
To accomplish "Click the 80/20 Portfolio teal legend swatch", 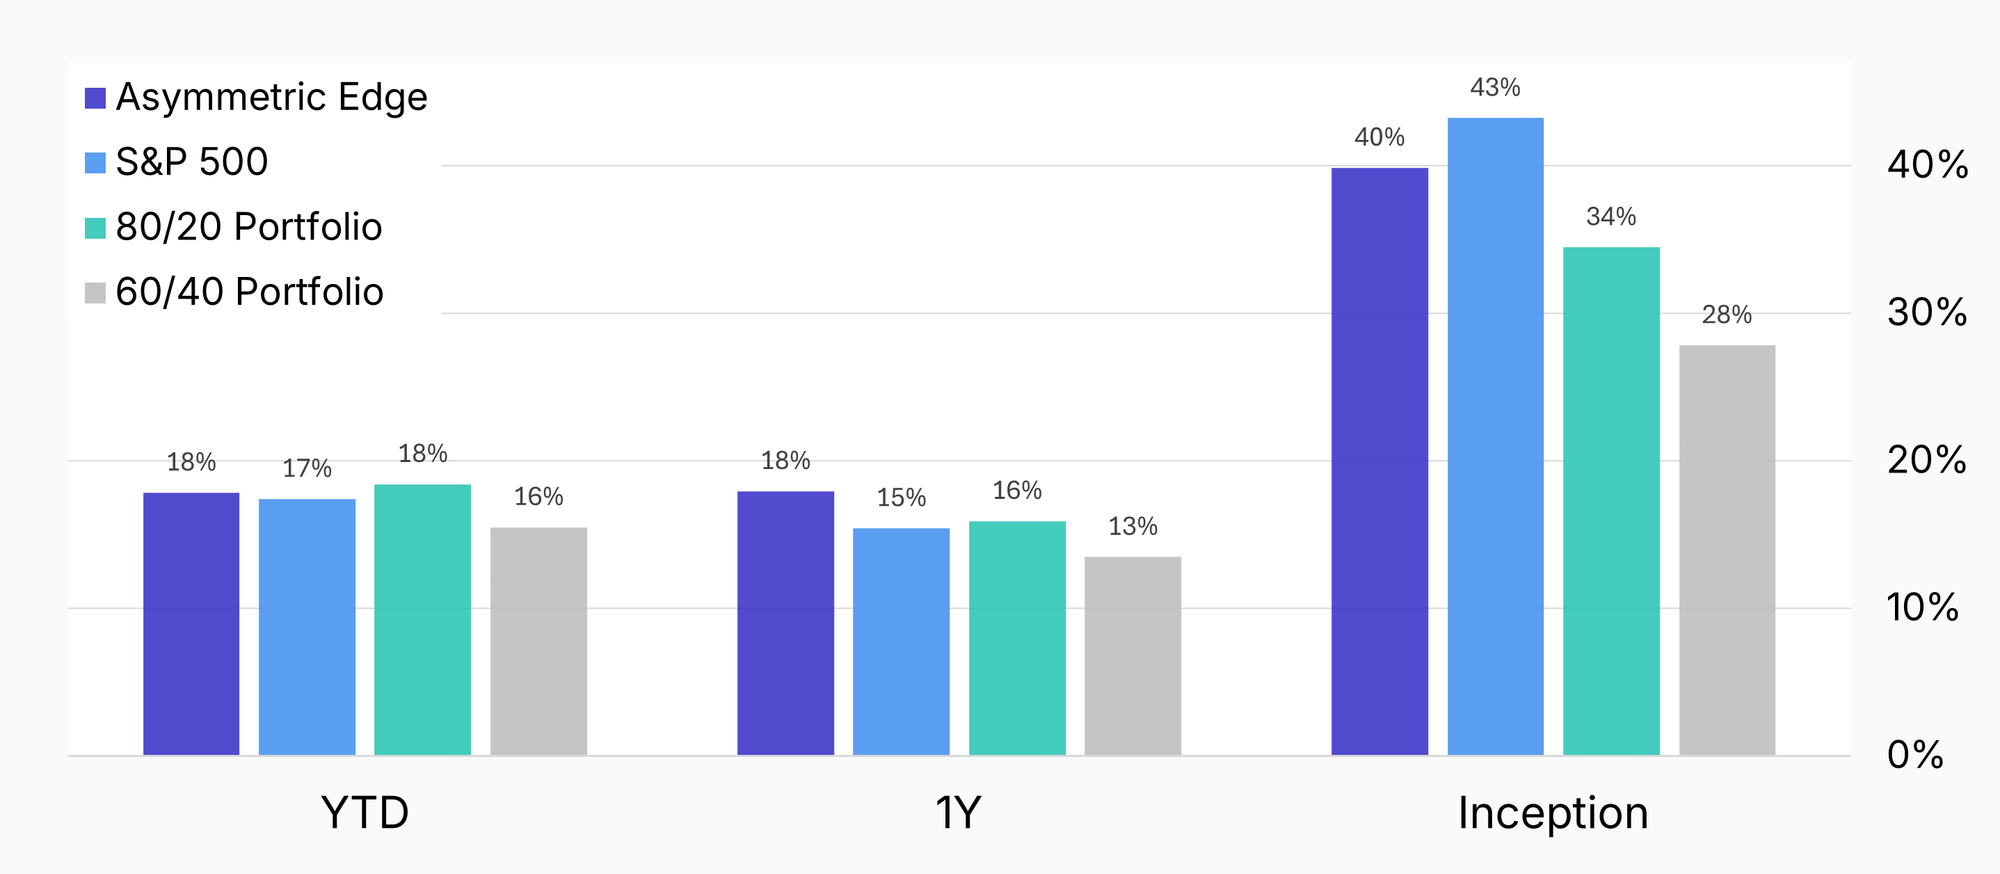I will [x=95, y=228].
